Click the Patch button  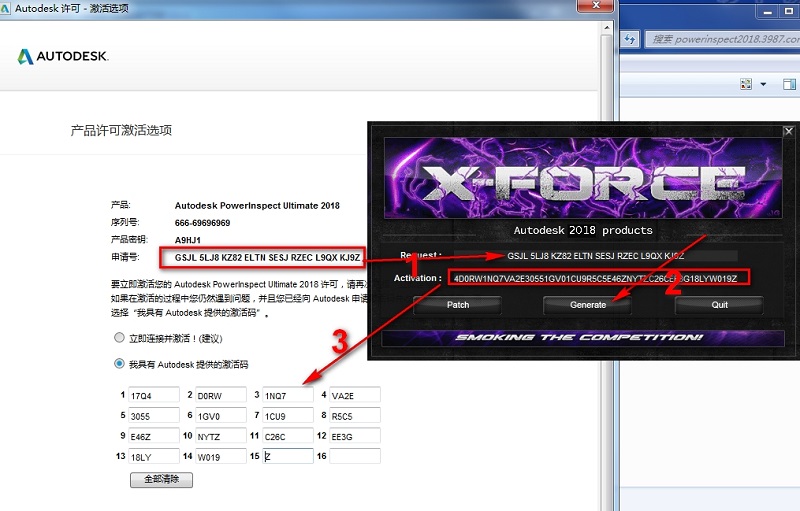point(458,305)
